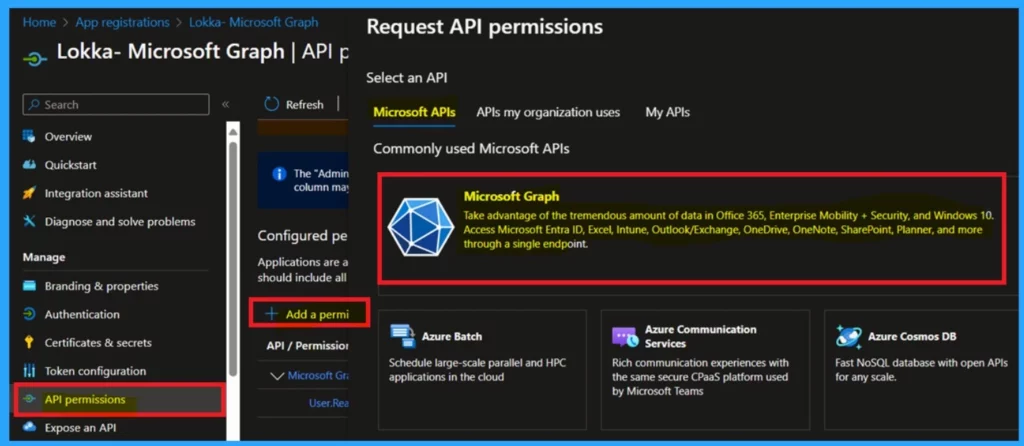Screen dimensions: 1024x446
Task: Open Lokka- Microsoft Graph breadcrumb link
Action: [x=253, y=22]
